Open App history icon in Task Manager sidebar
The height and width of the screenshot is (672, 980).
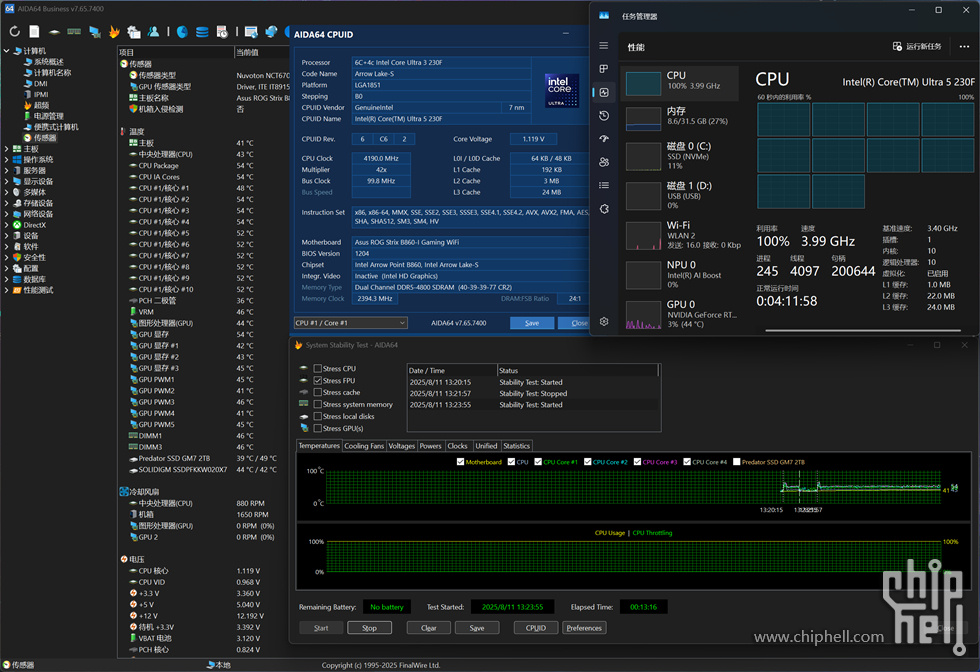click(x=604, y=116)
